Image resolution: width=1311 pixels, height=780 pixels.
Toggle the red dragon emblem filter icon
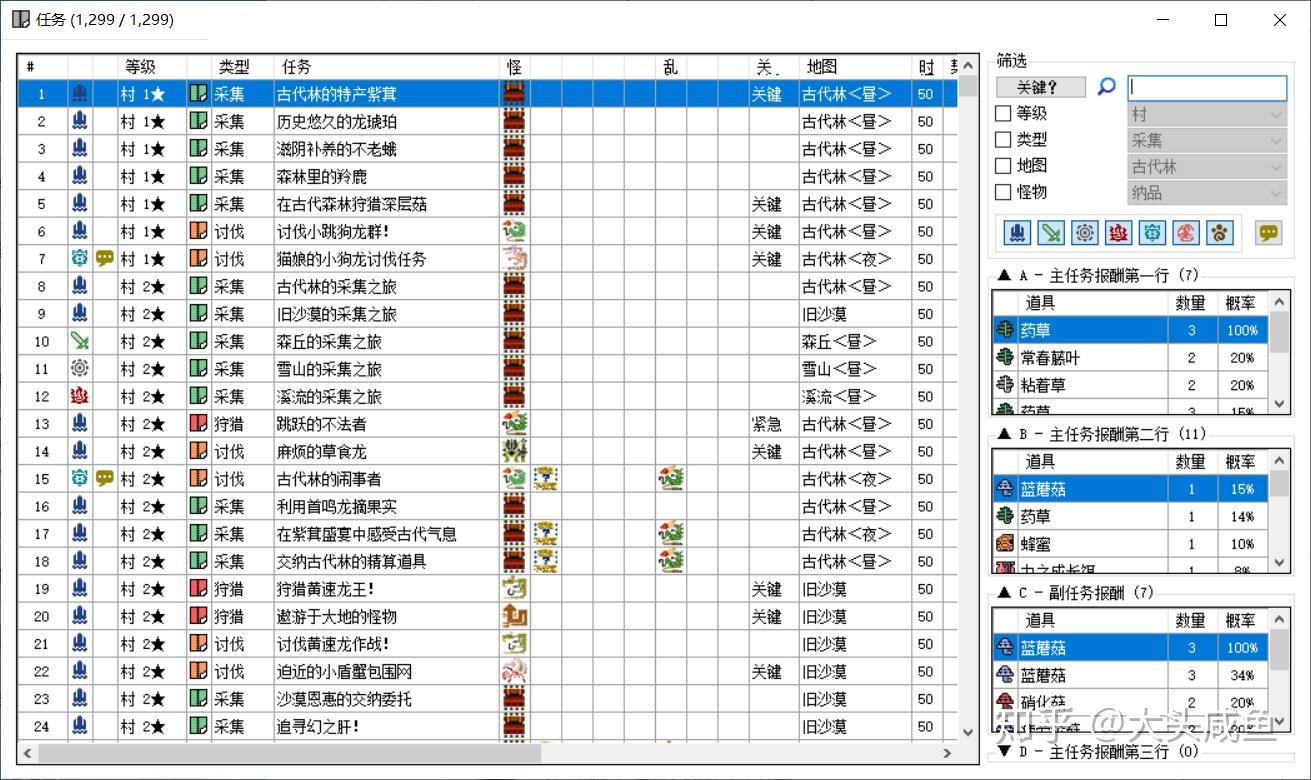point(1187,233)
